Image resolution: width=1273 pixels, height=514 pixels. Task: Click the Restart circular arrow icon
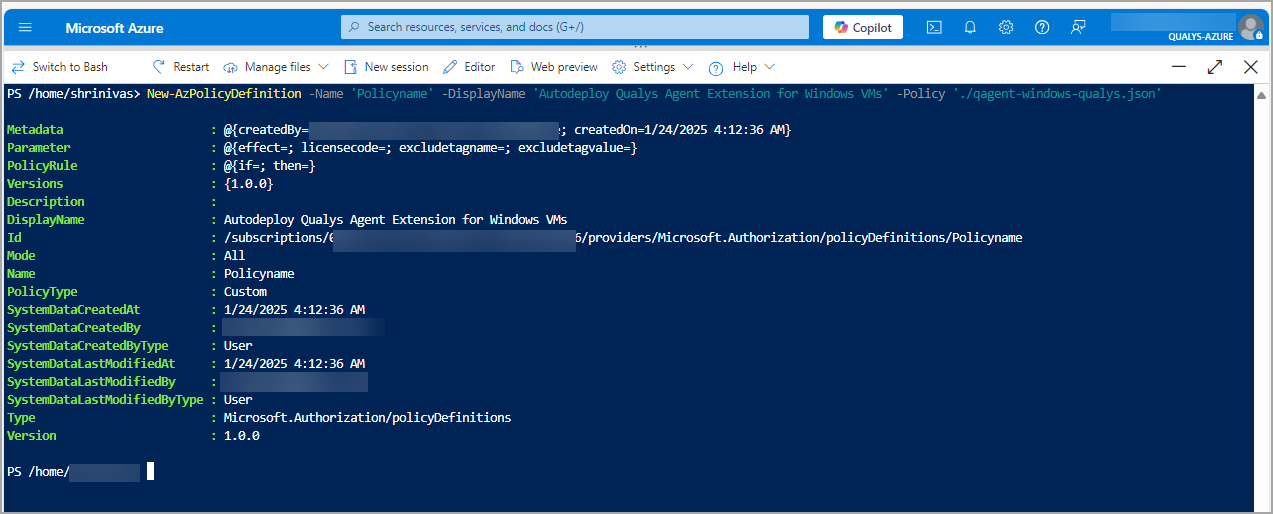tap(159, 67)
